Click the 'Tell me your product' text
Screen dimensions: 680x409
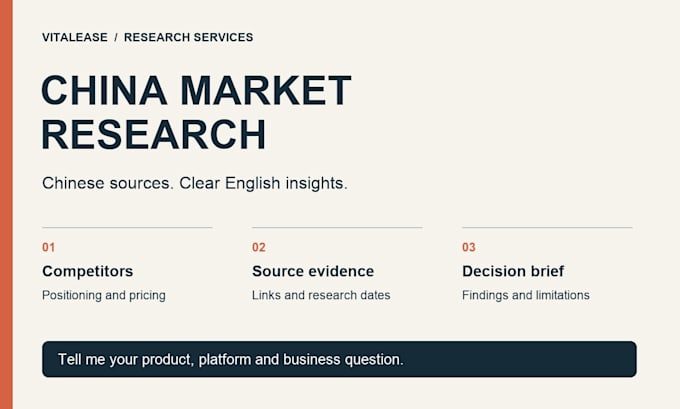[x=231, y=360]
